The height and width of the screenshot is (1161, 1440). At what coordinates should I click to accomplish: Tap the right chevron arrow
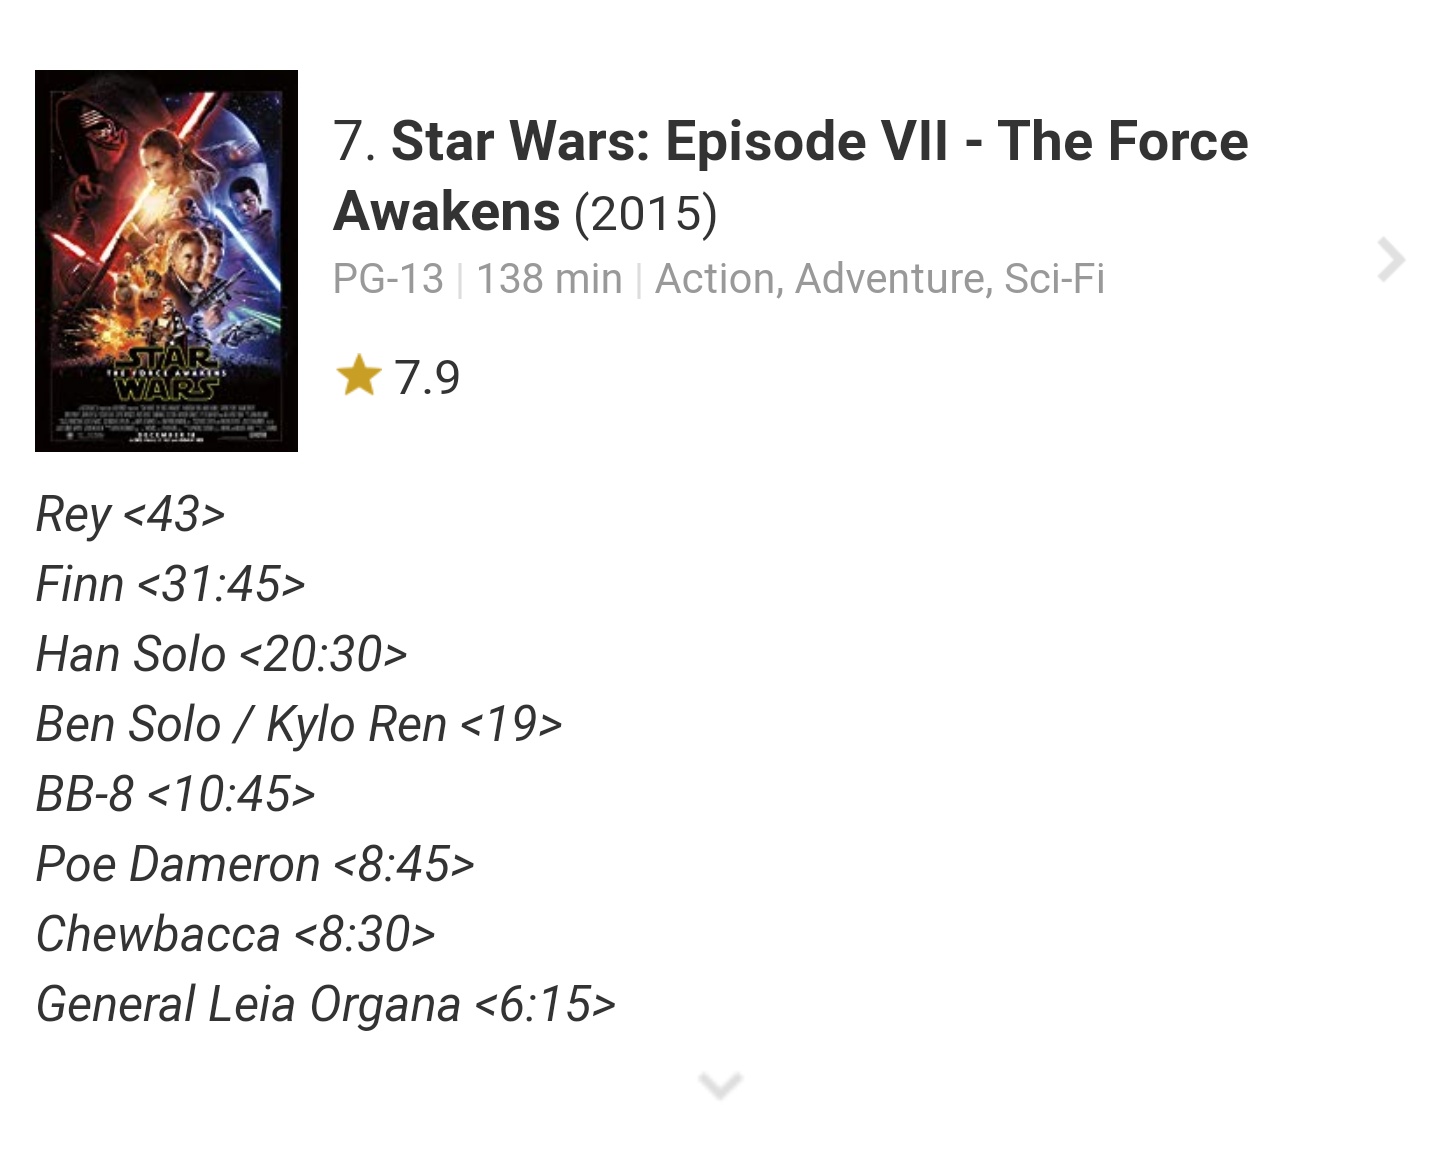(1390, 260)
